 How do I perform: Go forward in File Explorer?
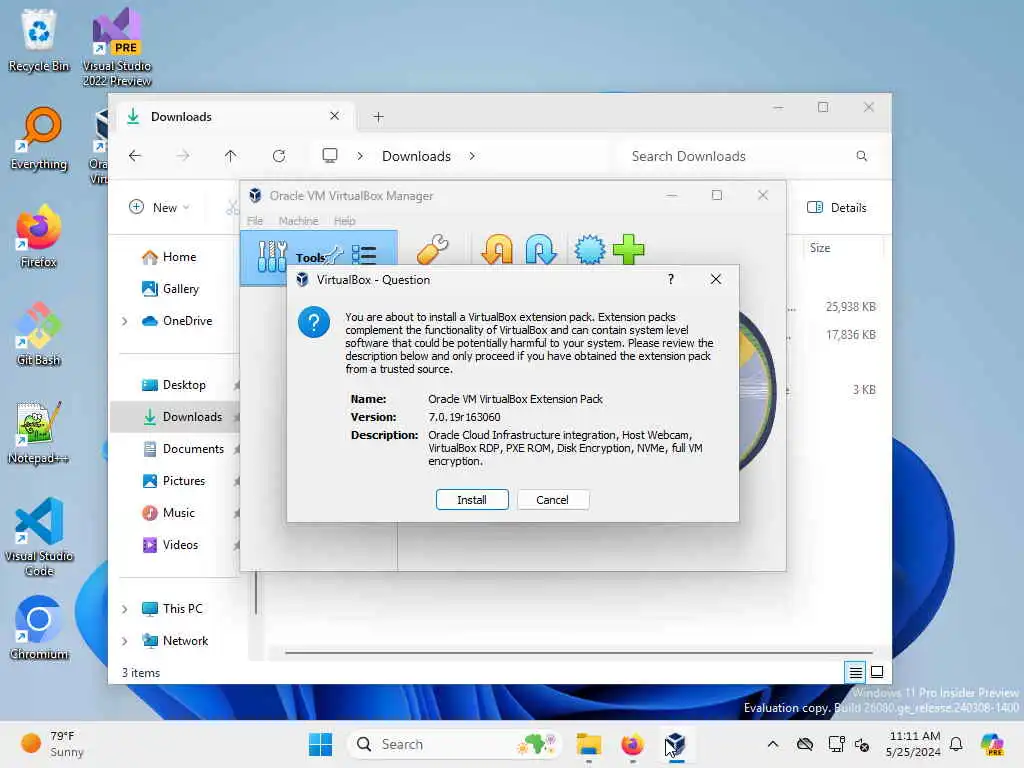coord(183,156)
